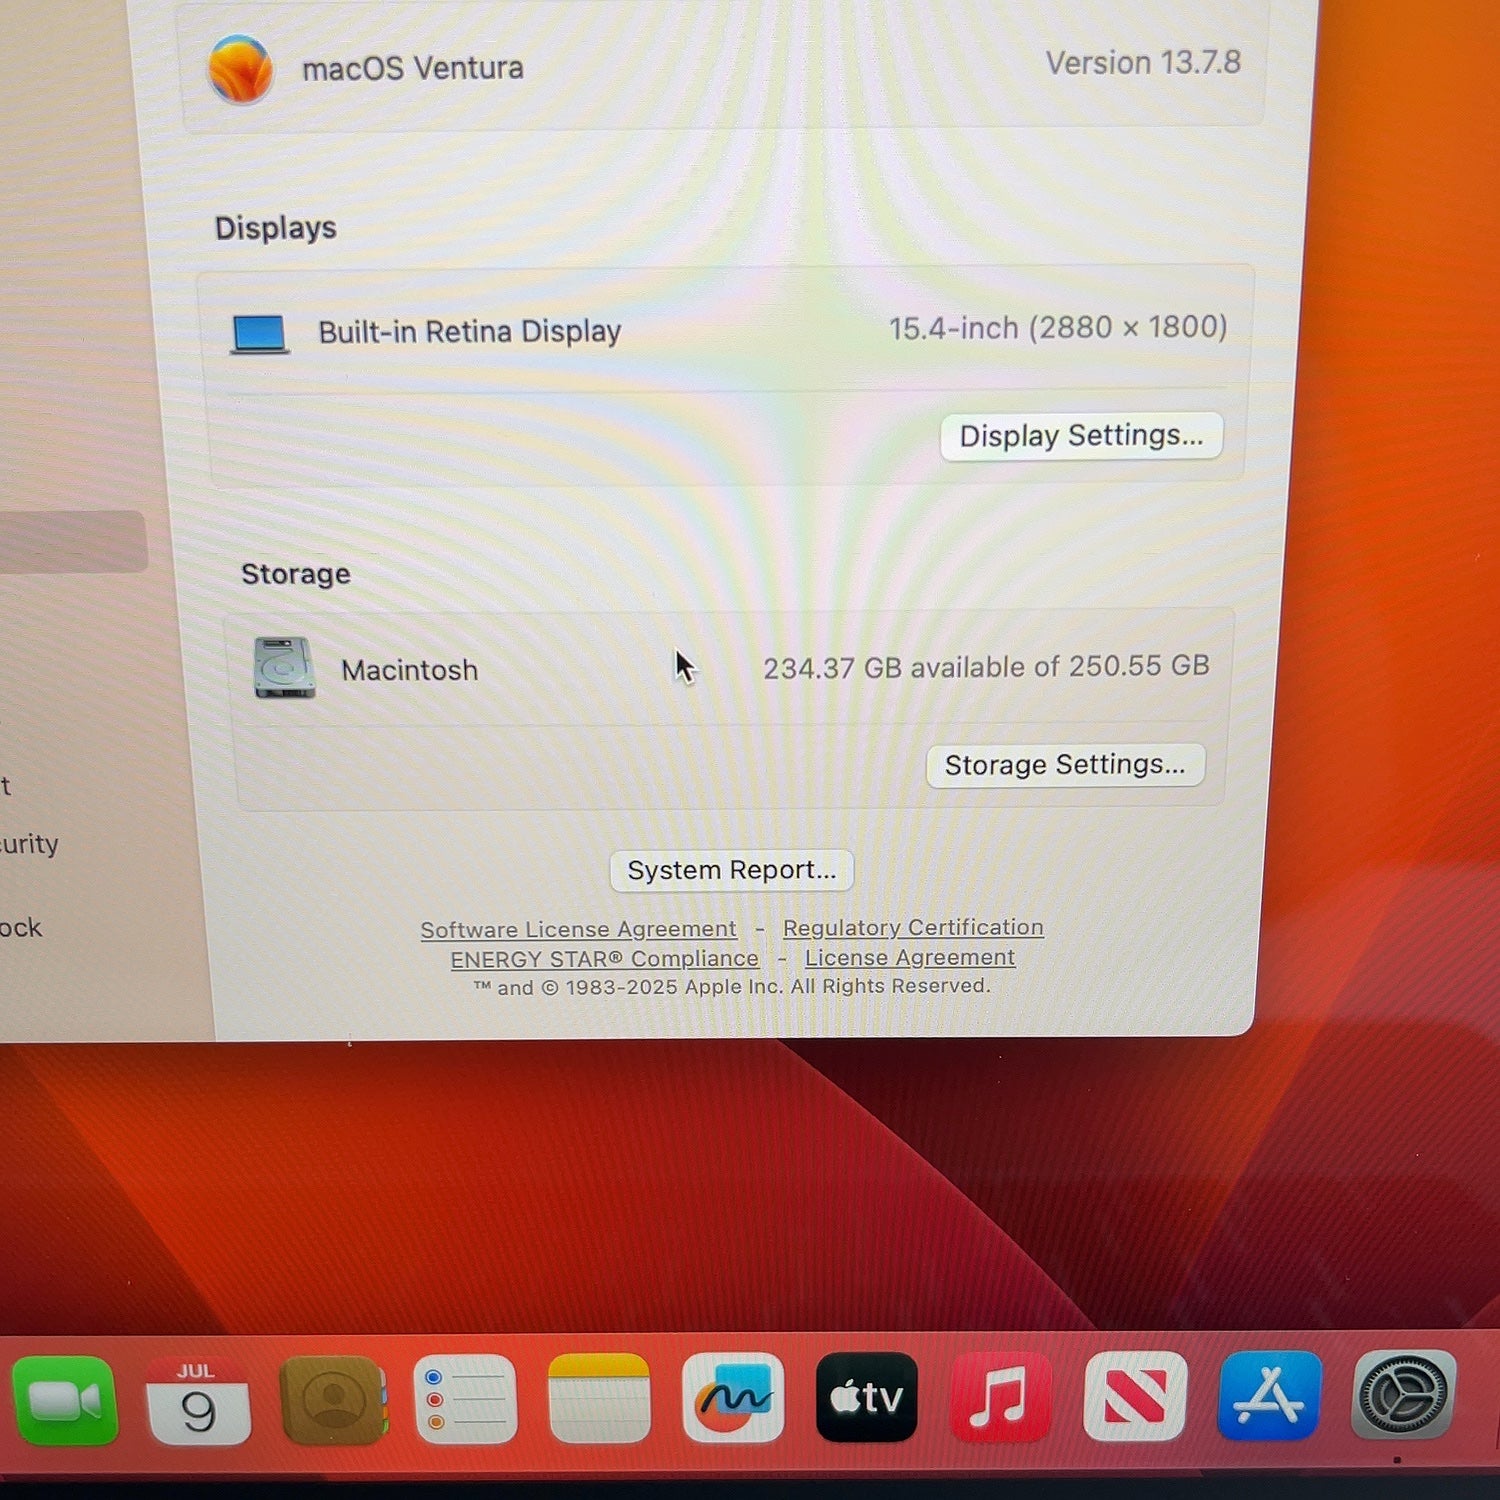Open Calendar showing JUL 9
The width and height of the screenshot is (1500, 1500).
(x=198, y=1400)
